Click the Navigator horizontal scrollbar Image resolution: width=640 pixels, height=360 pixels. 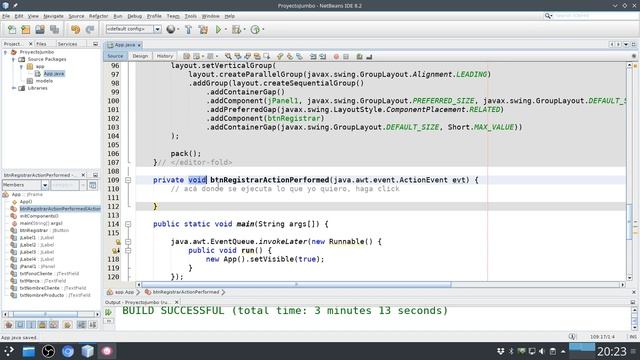coord(51,314)
